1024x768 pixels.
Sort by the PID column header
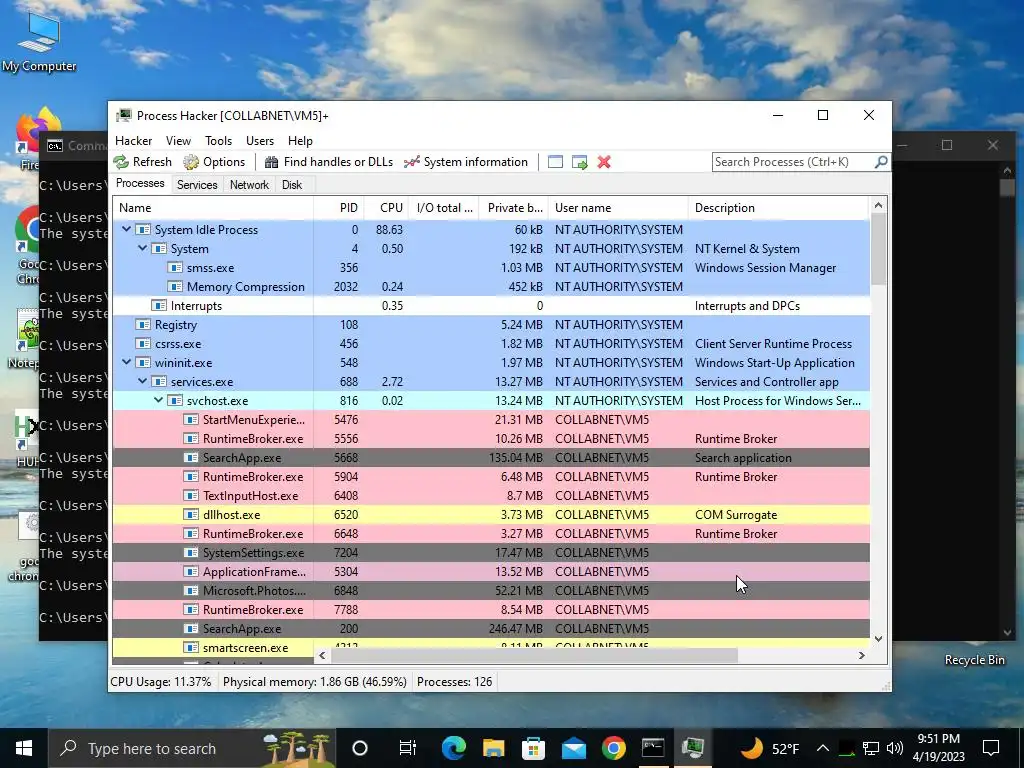pos(339,208)
